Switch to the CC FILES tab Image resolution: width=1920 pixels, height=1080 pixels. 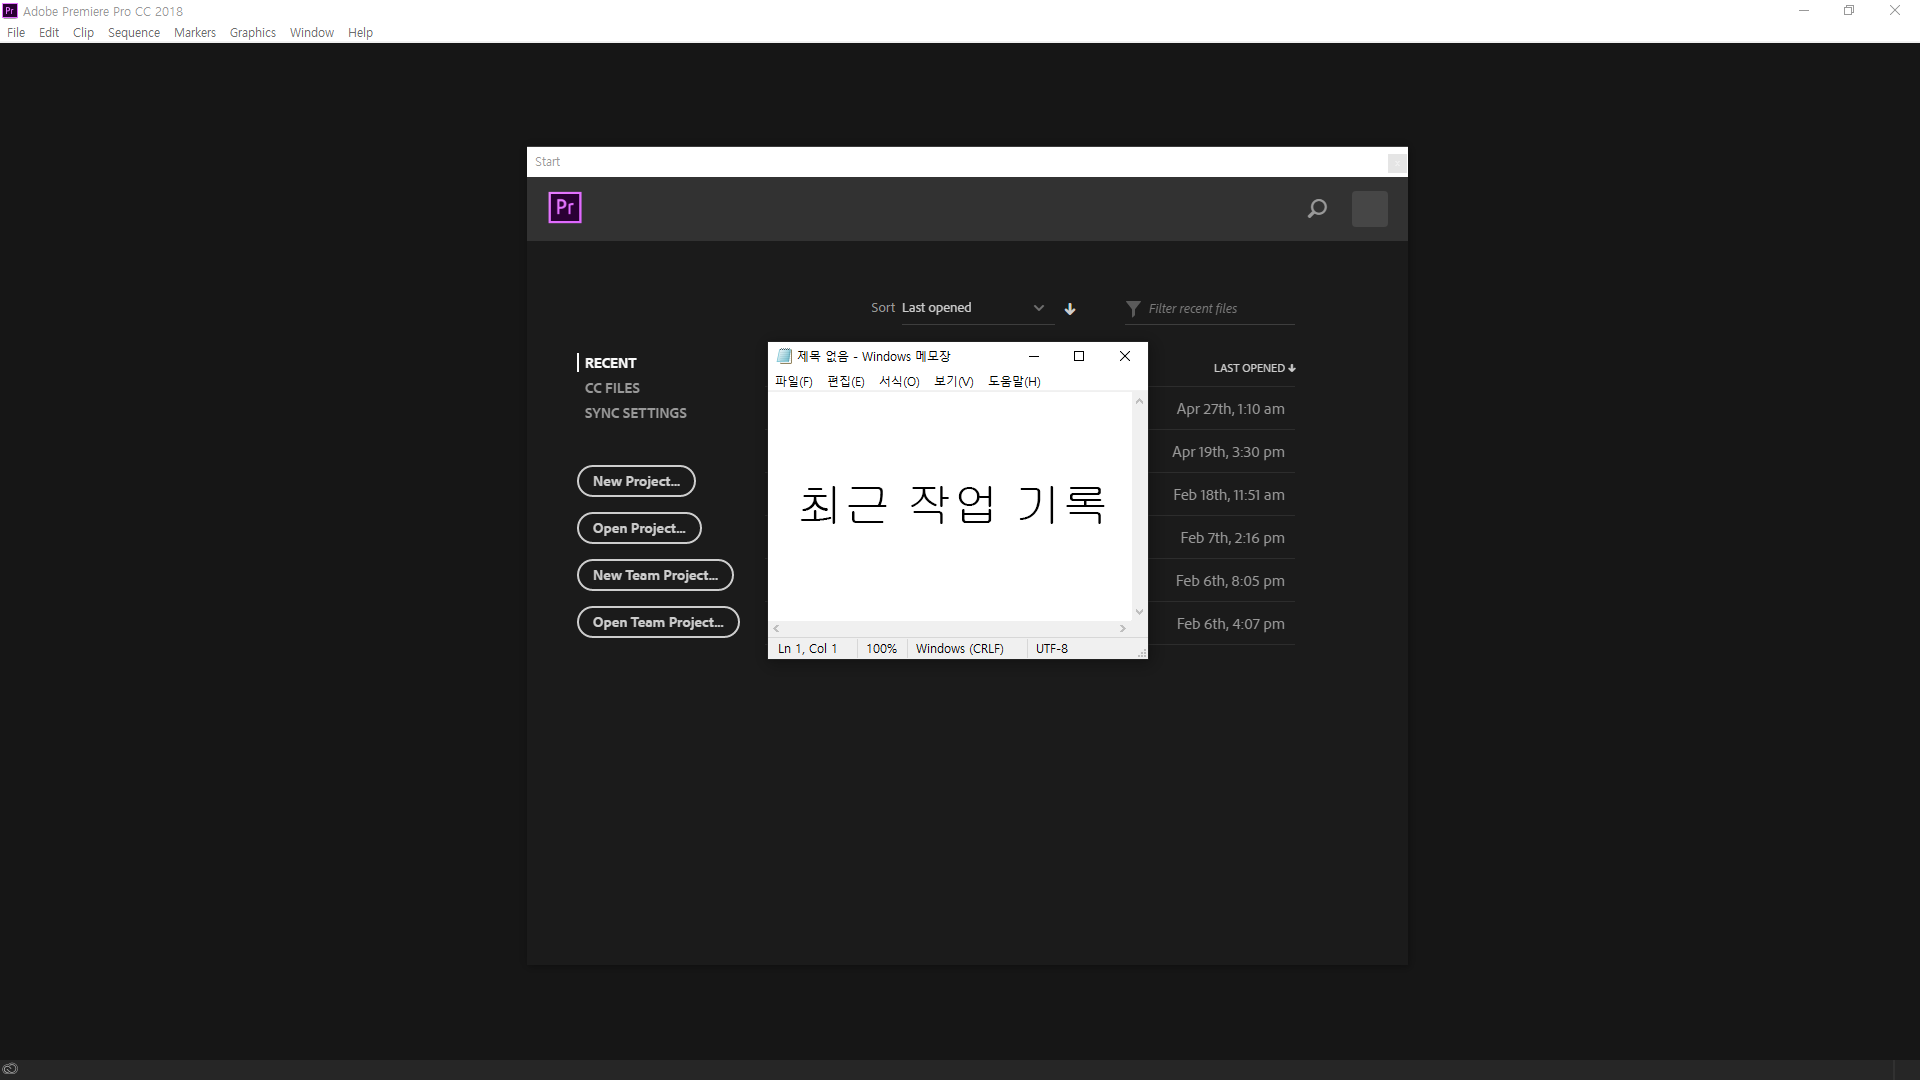coord(612,388)
